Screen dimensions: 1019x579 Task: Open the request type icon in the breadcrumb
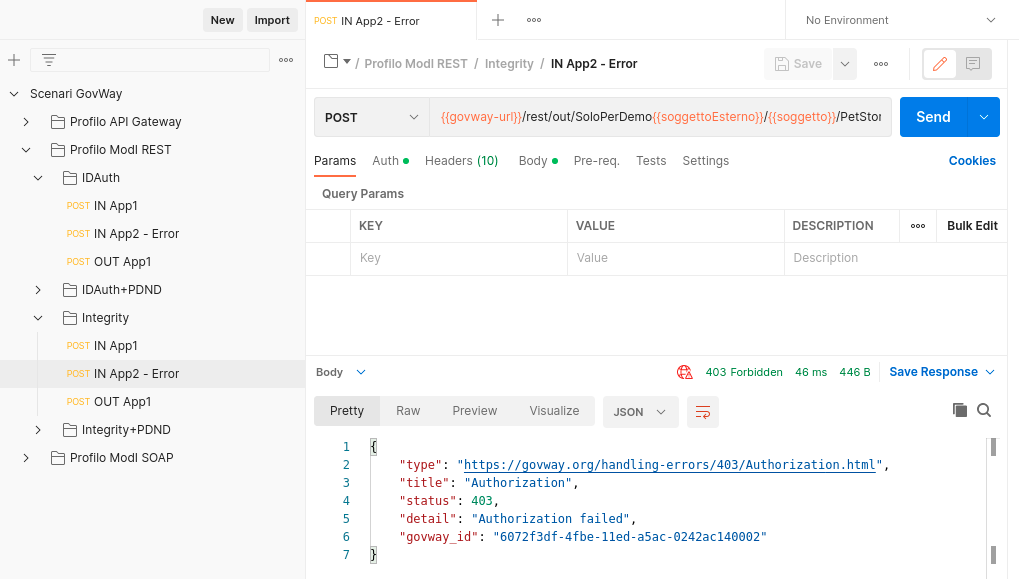pos(331,62)
